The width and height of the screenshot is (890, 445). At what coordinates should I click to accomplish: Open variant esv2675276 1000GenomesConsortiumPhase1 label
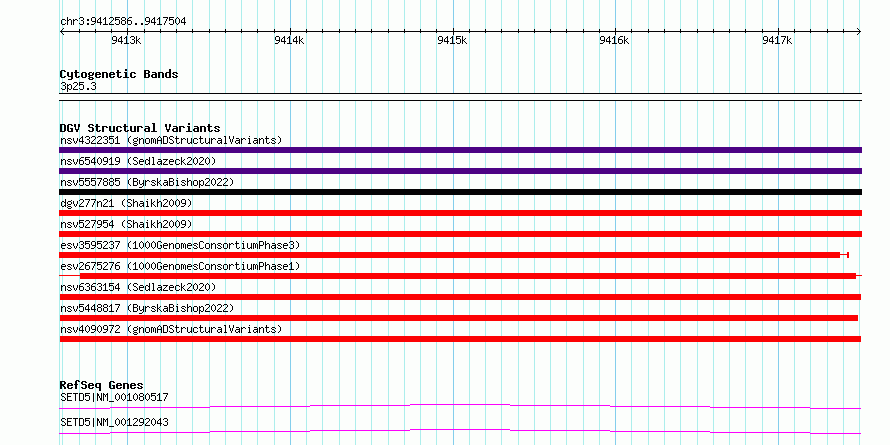coord(180,266)
